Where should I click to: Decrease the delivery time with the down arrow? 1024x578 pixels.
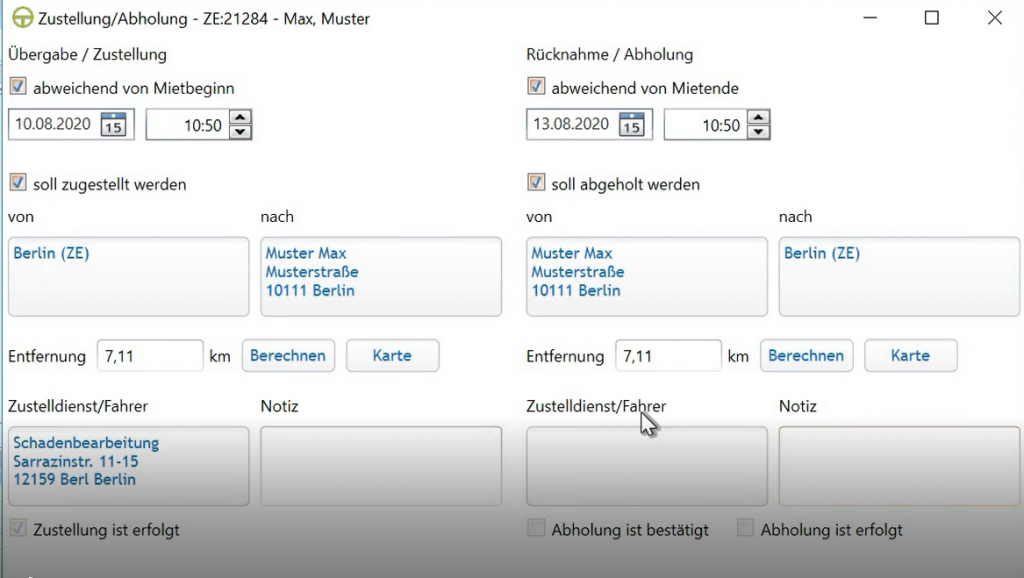(240, 131)
